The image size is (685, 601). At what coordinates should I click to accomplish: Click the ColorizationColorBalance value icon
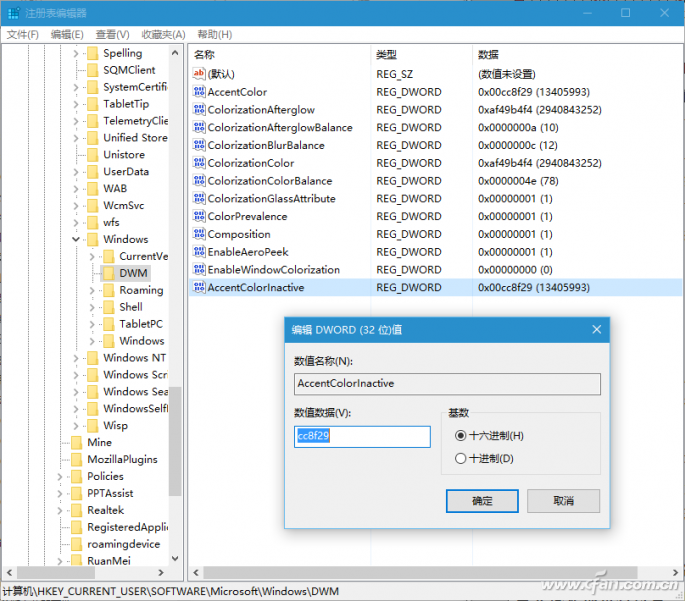pos(199,180)
